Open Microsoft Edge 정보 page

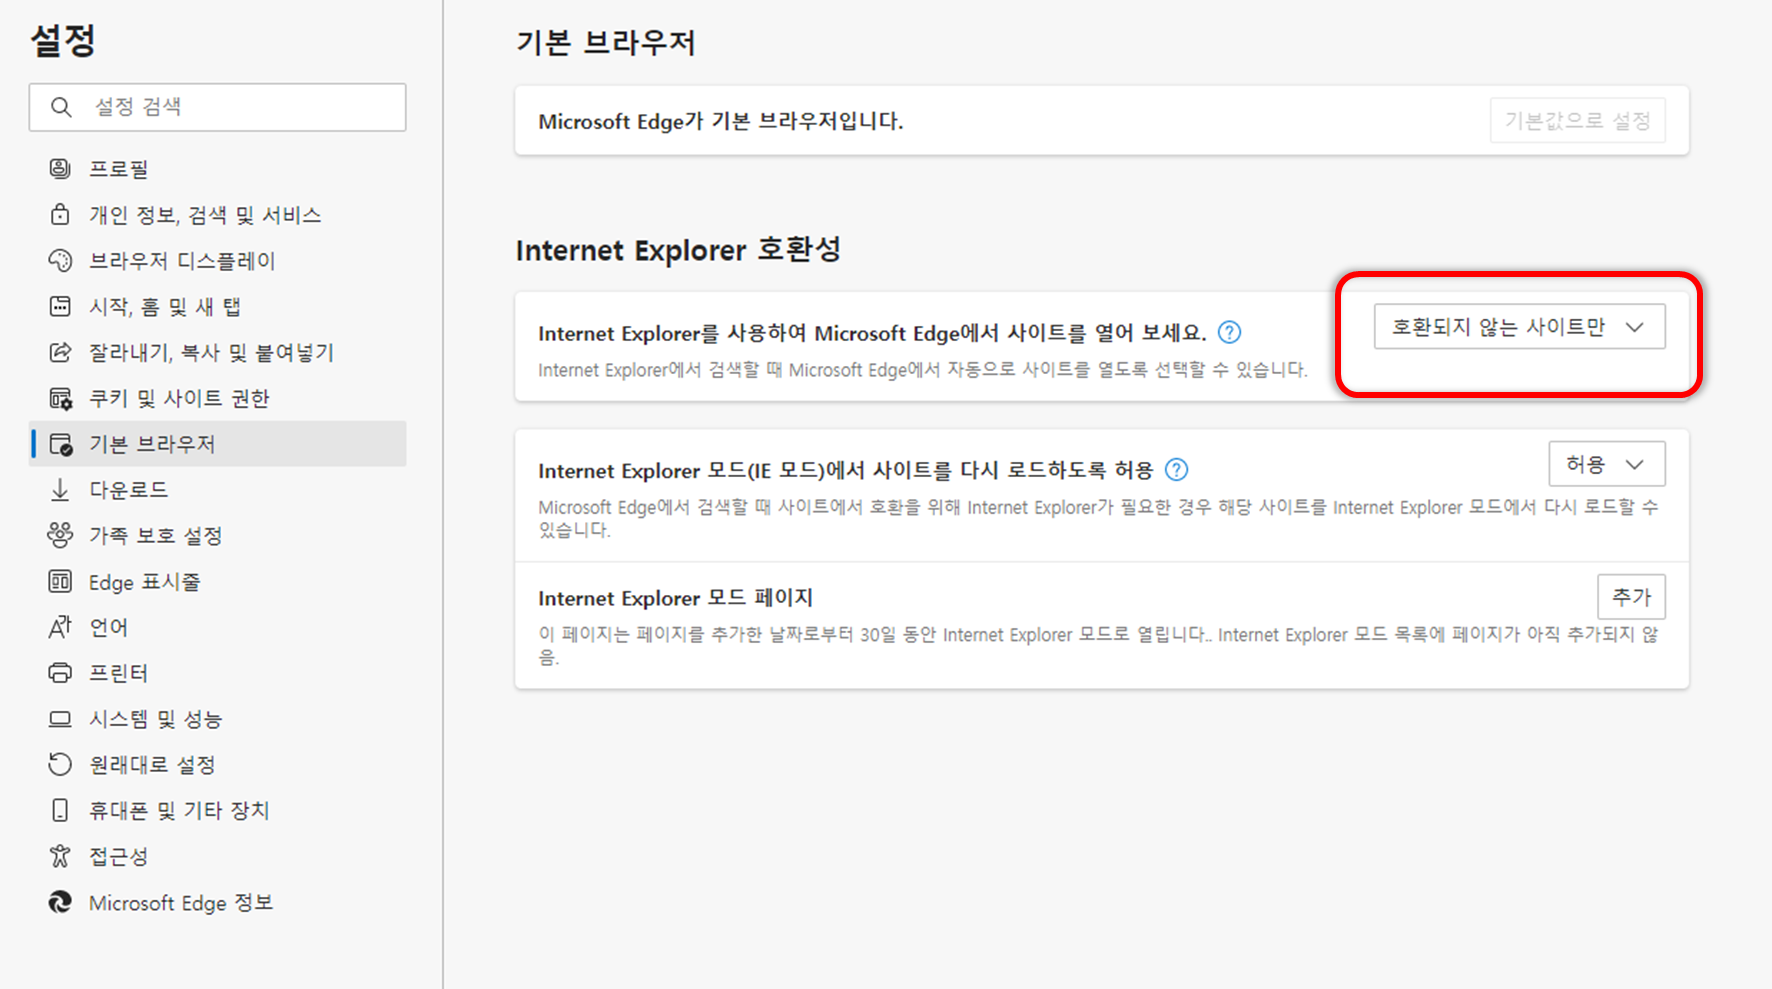(218, 902)
